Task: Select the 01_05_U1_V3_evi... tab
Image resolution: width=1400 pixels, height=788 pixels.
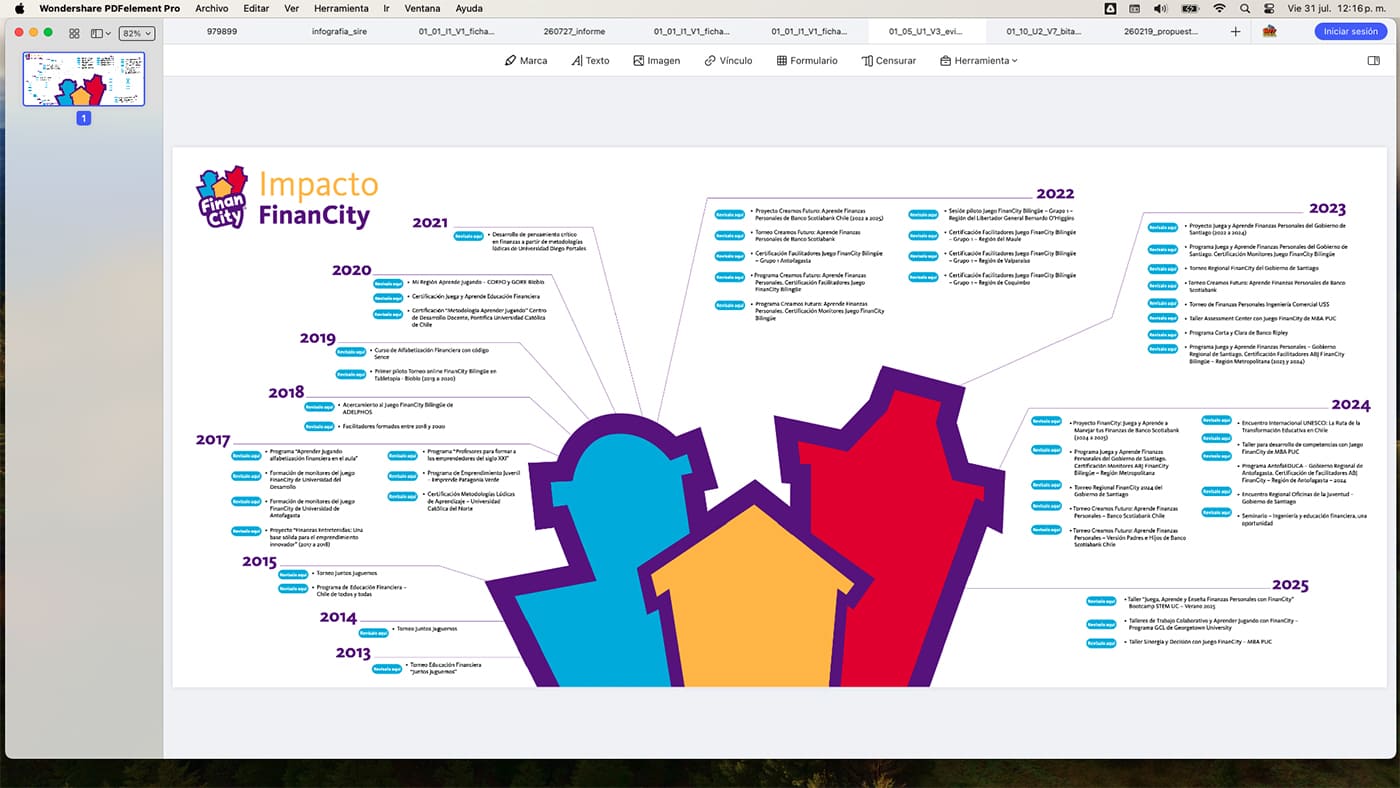Action: (x=926, y=32)
